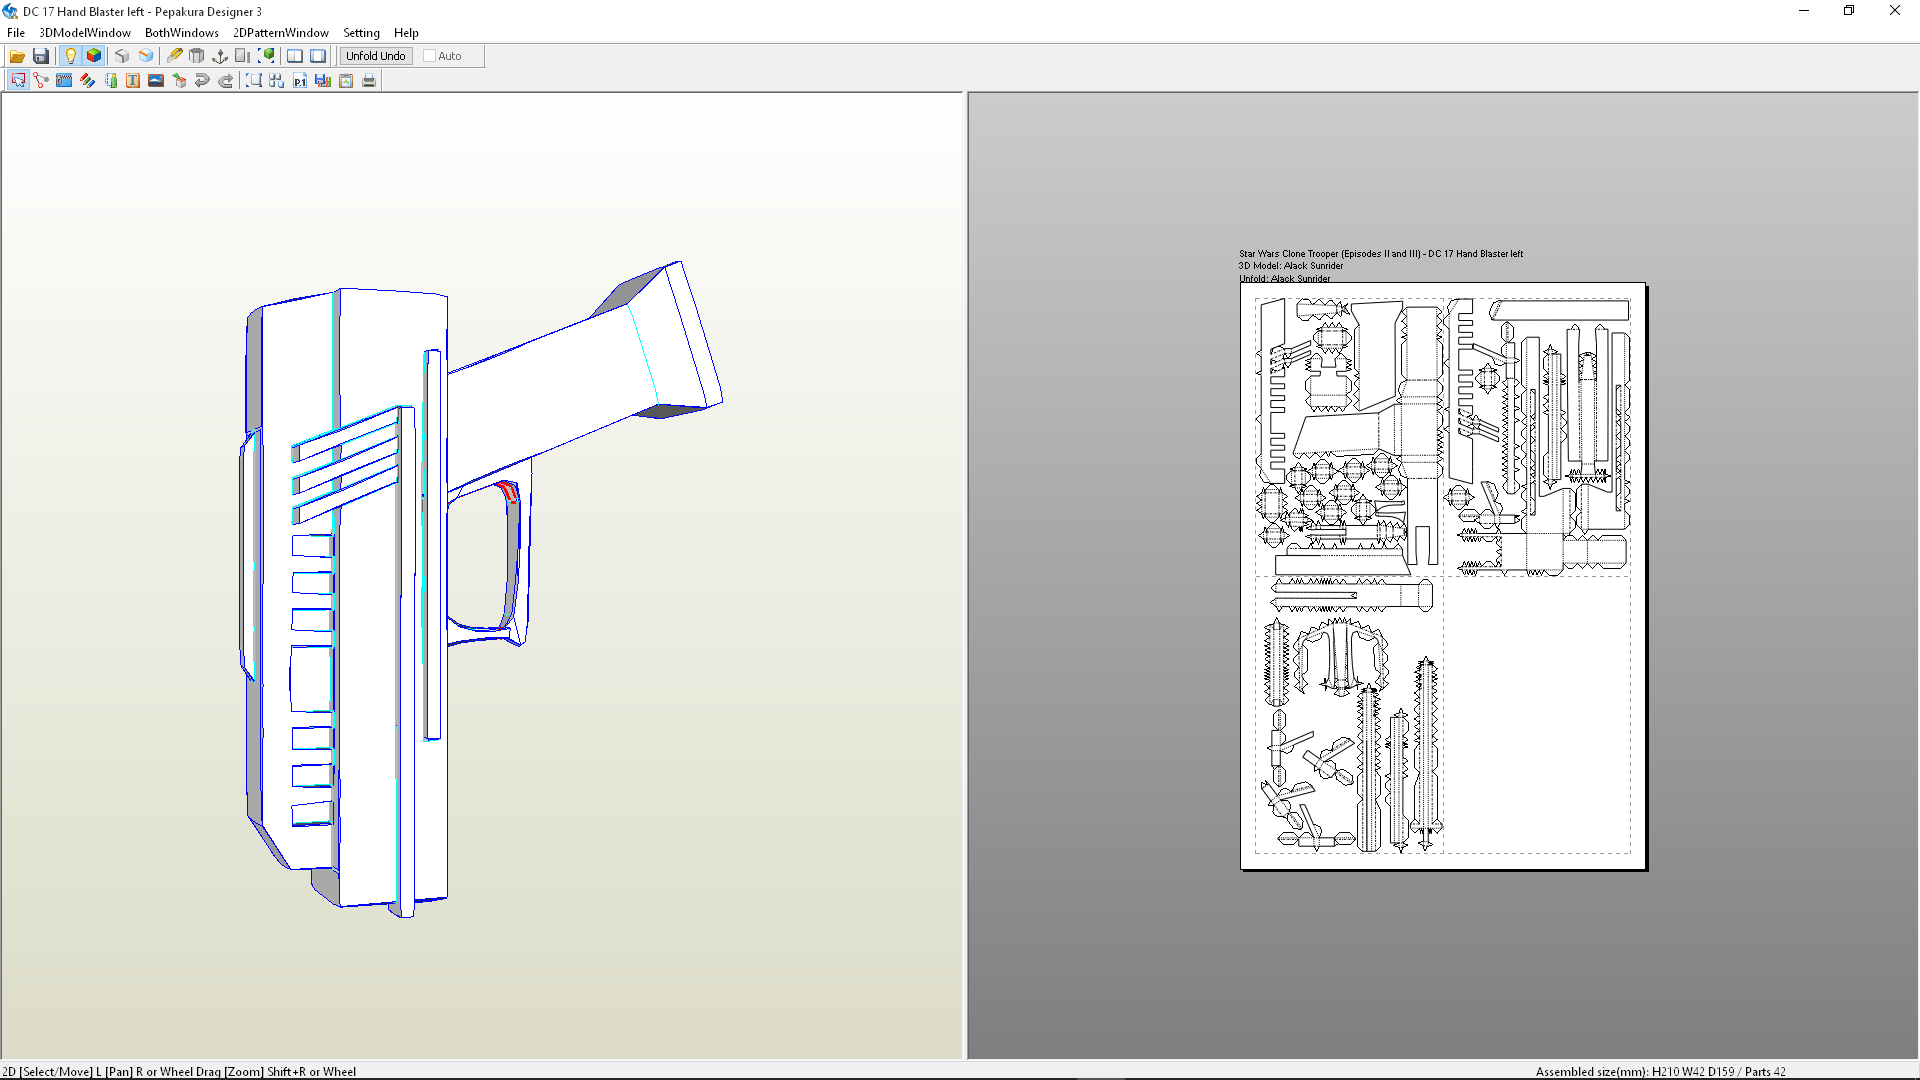Select the knife open-edges tool
The width and height of the screenshot is (1920, 1080).
(x=174, y=56)
